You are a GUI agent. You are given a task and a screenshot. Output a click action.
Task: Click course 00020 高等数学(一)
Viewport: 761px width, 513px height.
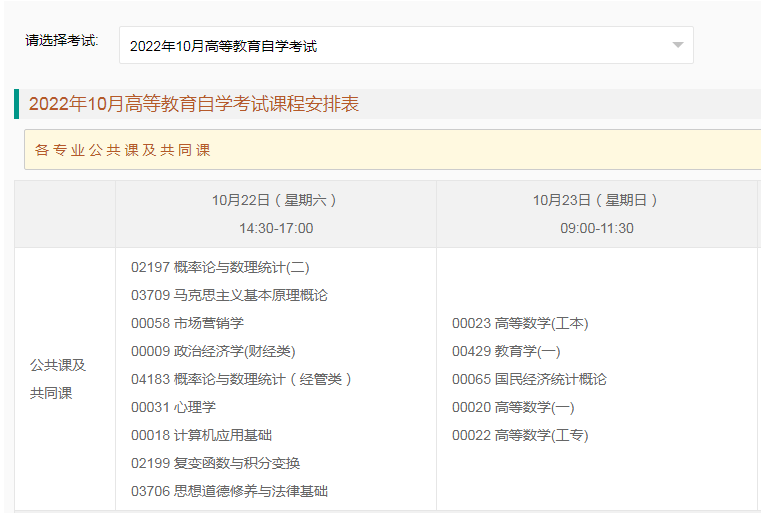(513, 407)
